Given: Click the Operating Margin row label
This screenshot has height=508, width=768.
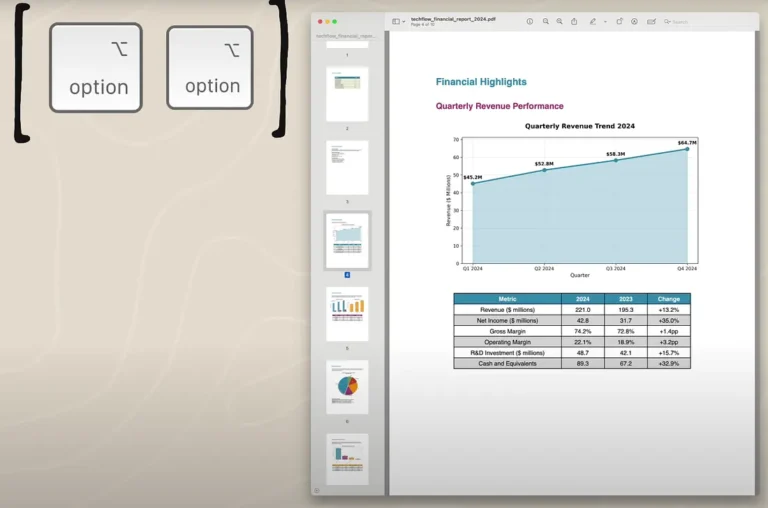Looking at the screenshot, I should point(507,342).
